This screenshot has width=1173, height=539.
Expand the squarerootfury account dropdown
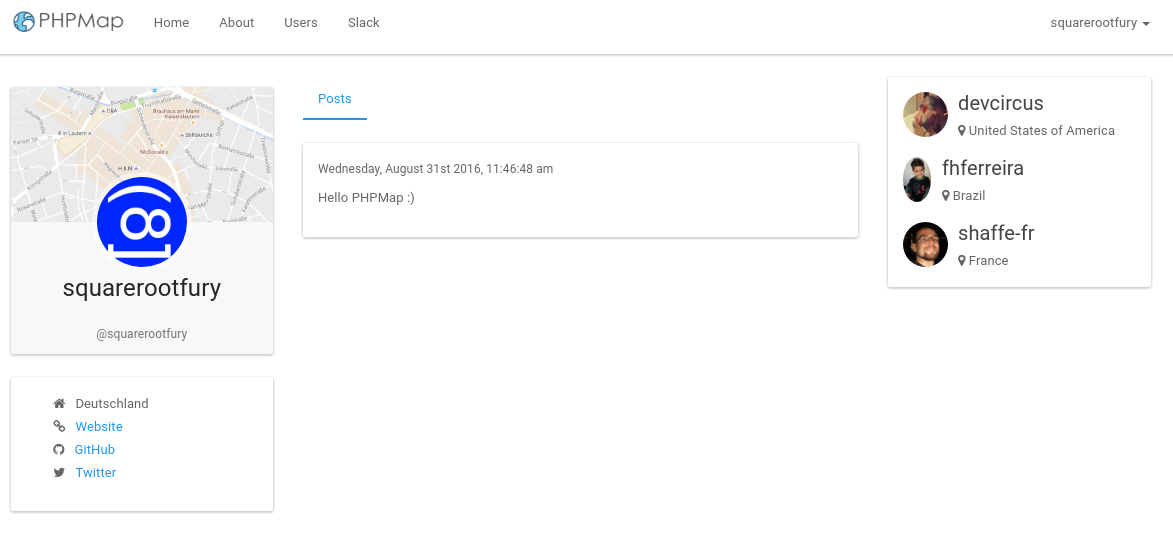click(x=1100, y=23)
